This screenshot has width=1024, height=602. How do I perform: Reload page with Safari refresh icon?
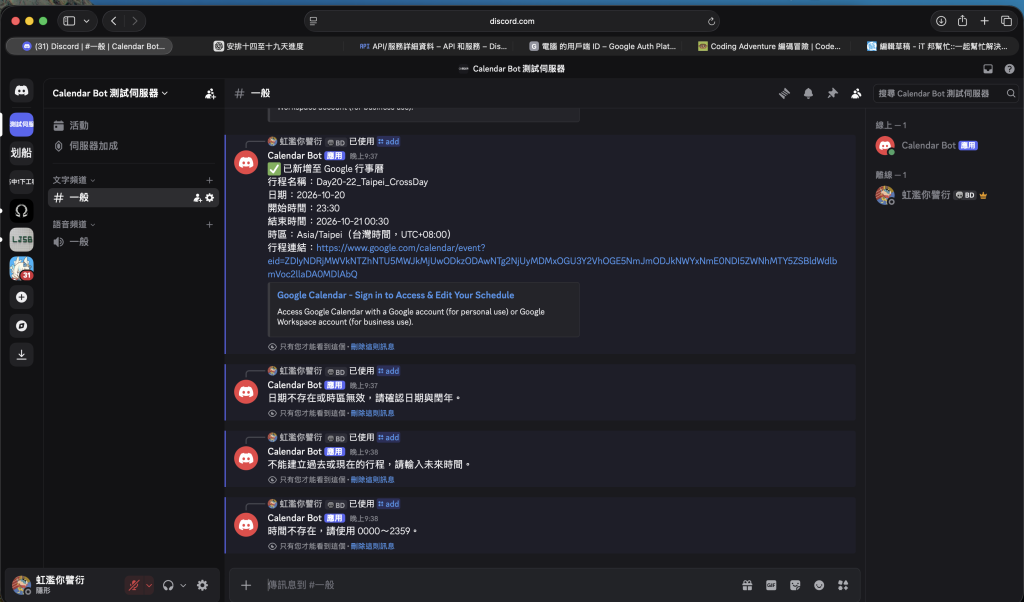[711, 21]
